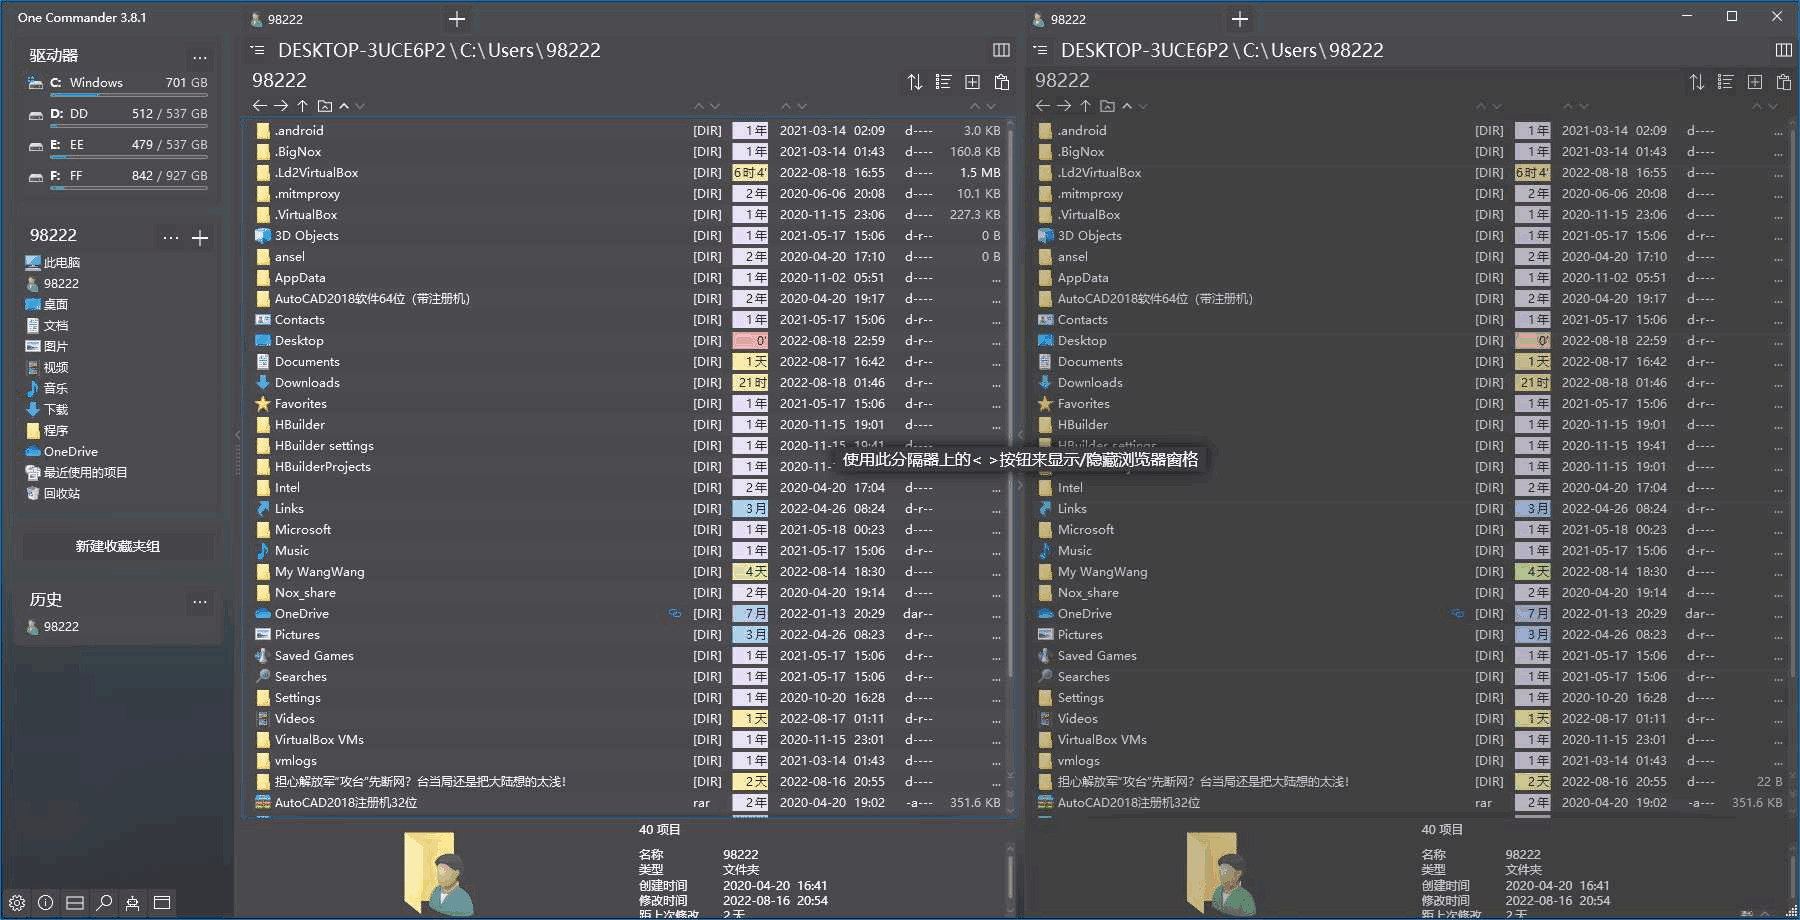Toggle the dual-pane layout icon in footer

pos(75,902)
